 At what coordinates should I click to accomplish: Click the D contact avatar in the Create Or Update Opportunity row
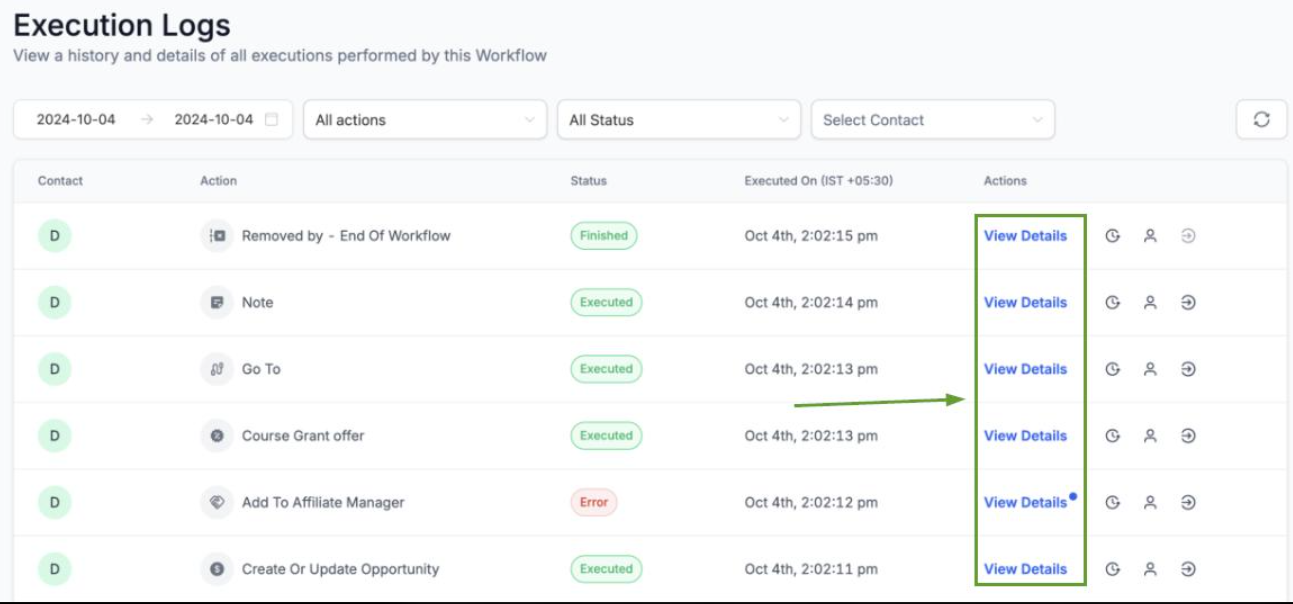click(x=55, y=569)
